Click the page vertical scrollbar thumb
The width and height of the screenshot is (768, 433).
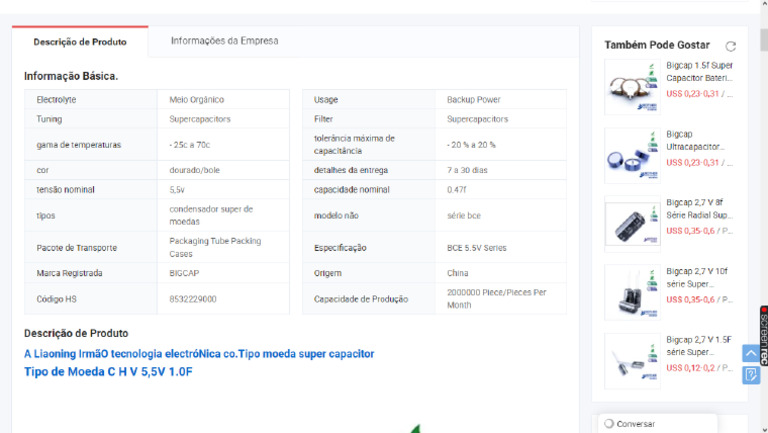pos(764,39)
